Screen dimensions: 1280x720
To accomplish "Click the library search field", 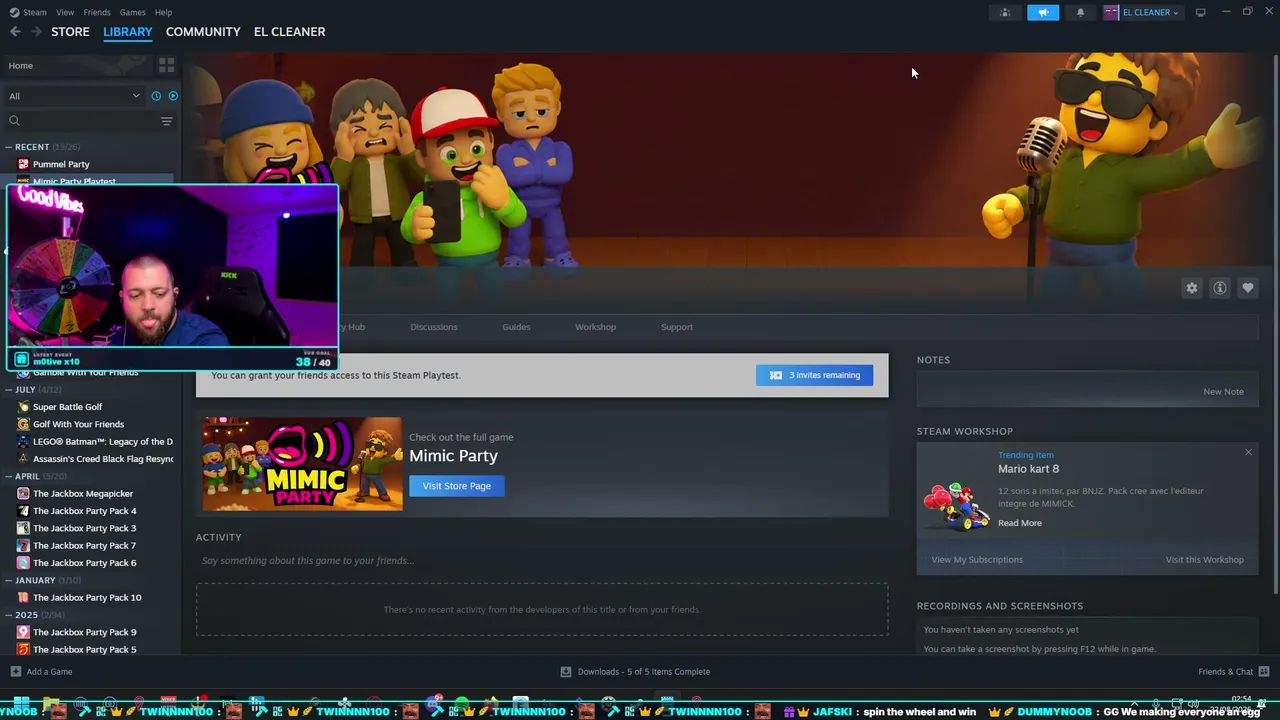I will click(82, 121).
